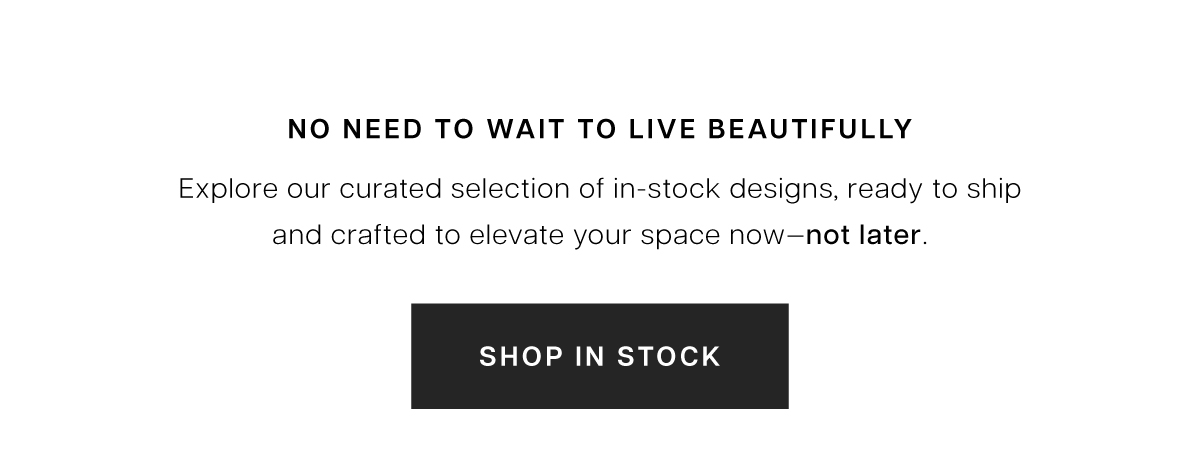The width and height of the screenshot is (1200, 466).
Task: Select the 'No Need to Wait' headline
Action: [600, 130]
